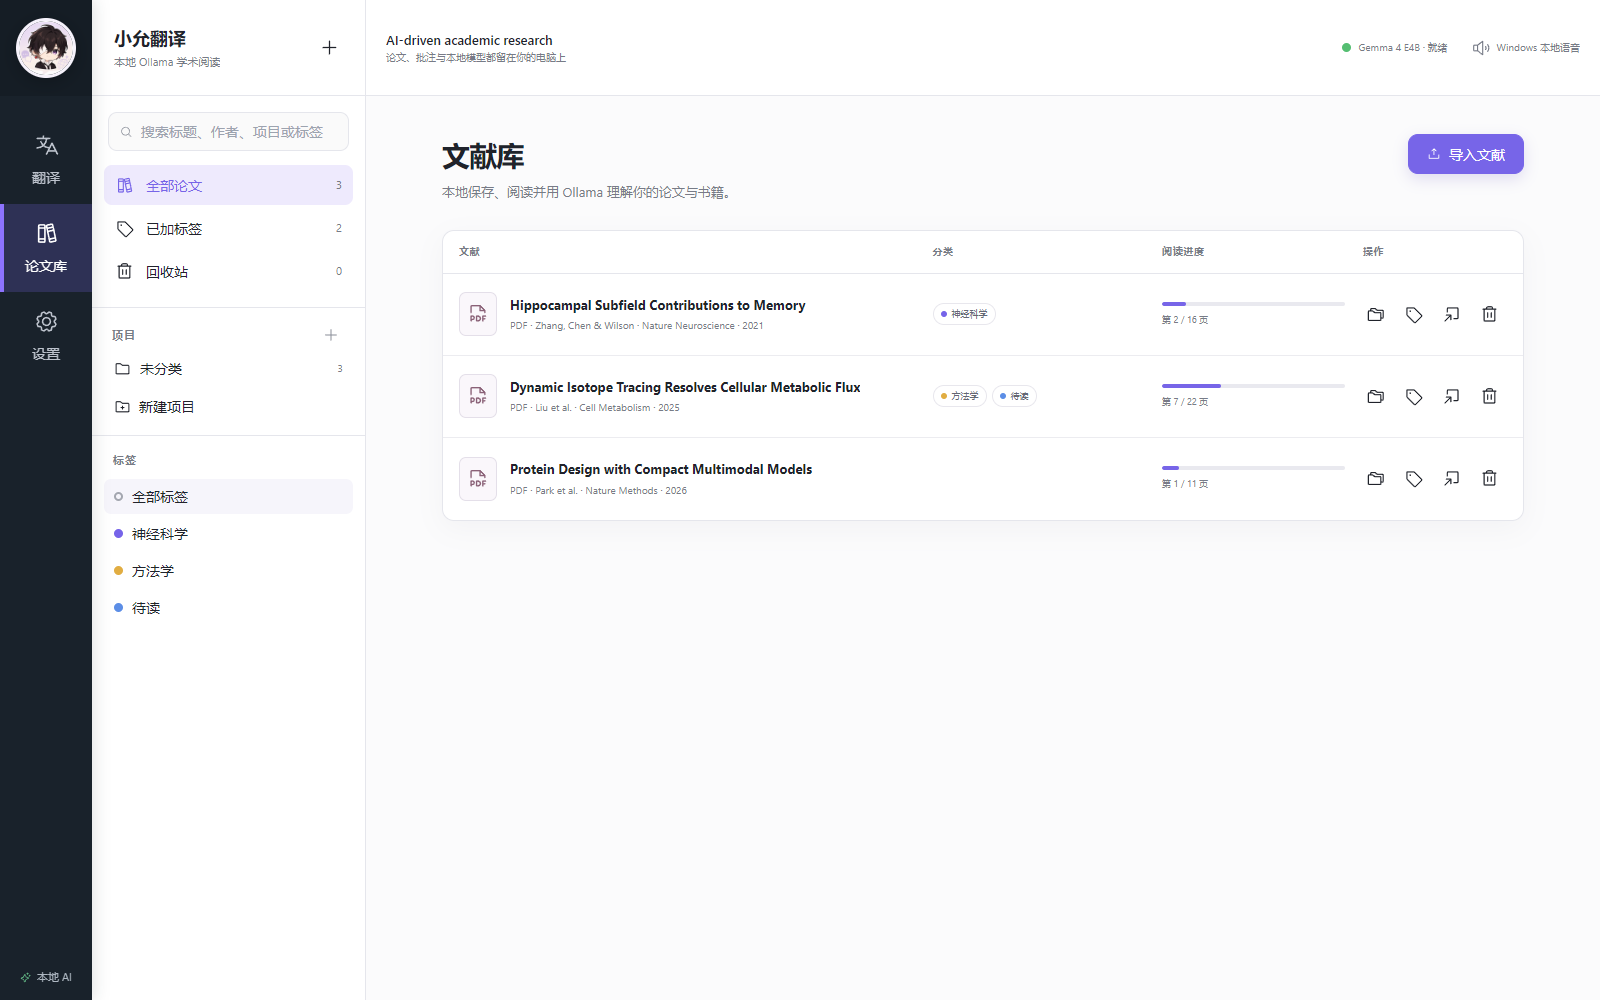Select 全部论文 all papers filter
The height and width of the screenshot is (1000, 1600).
(x=228, y=185)
